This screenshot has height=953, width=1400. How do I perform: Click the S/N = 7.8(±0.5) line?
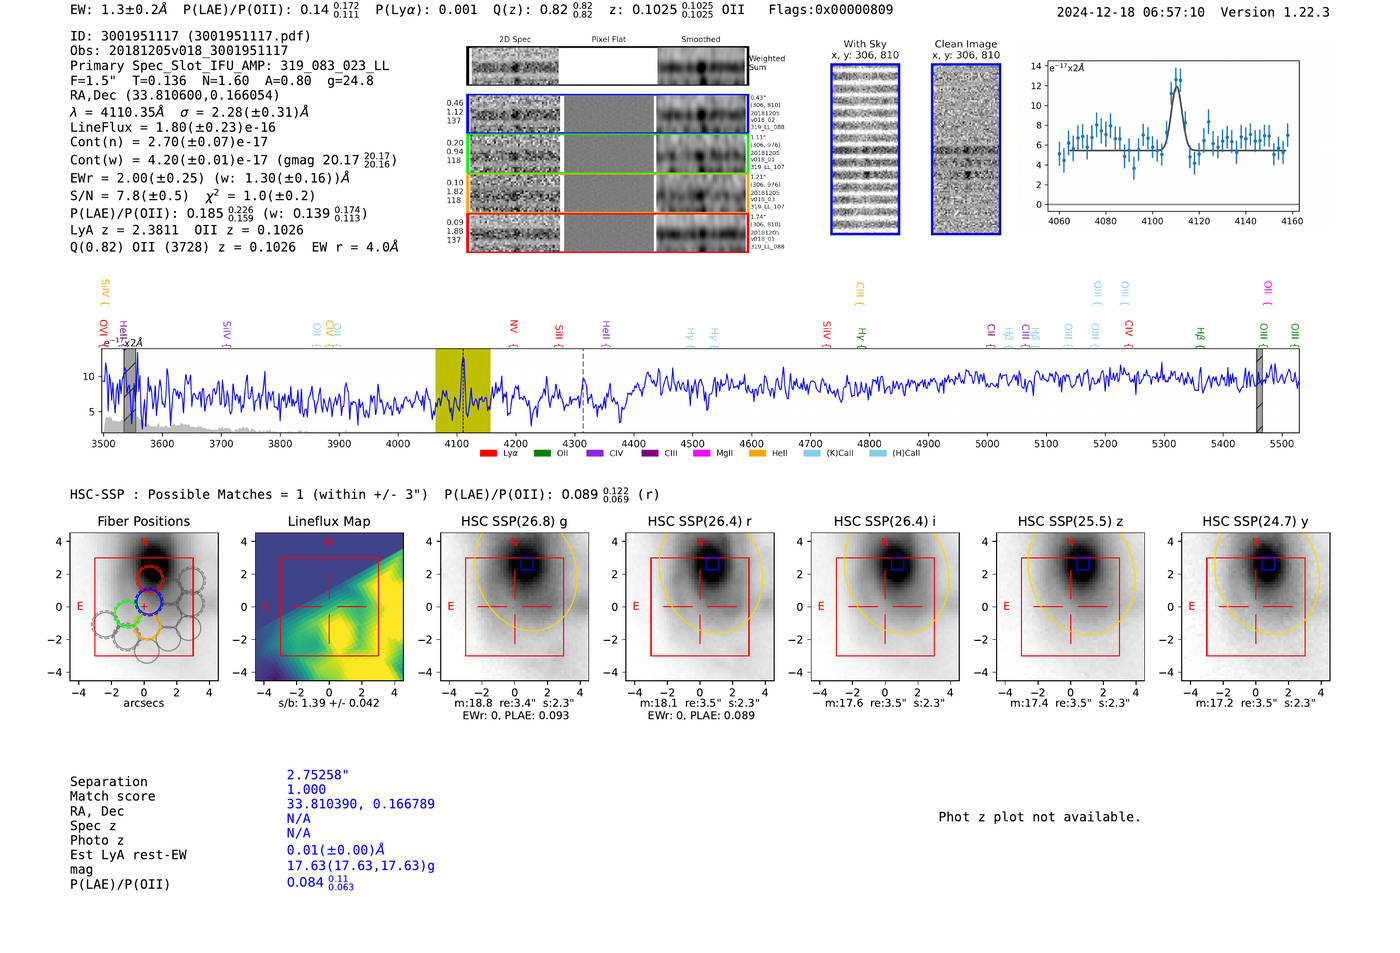(x=193, y=196)
